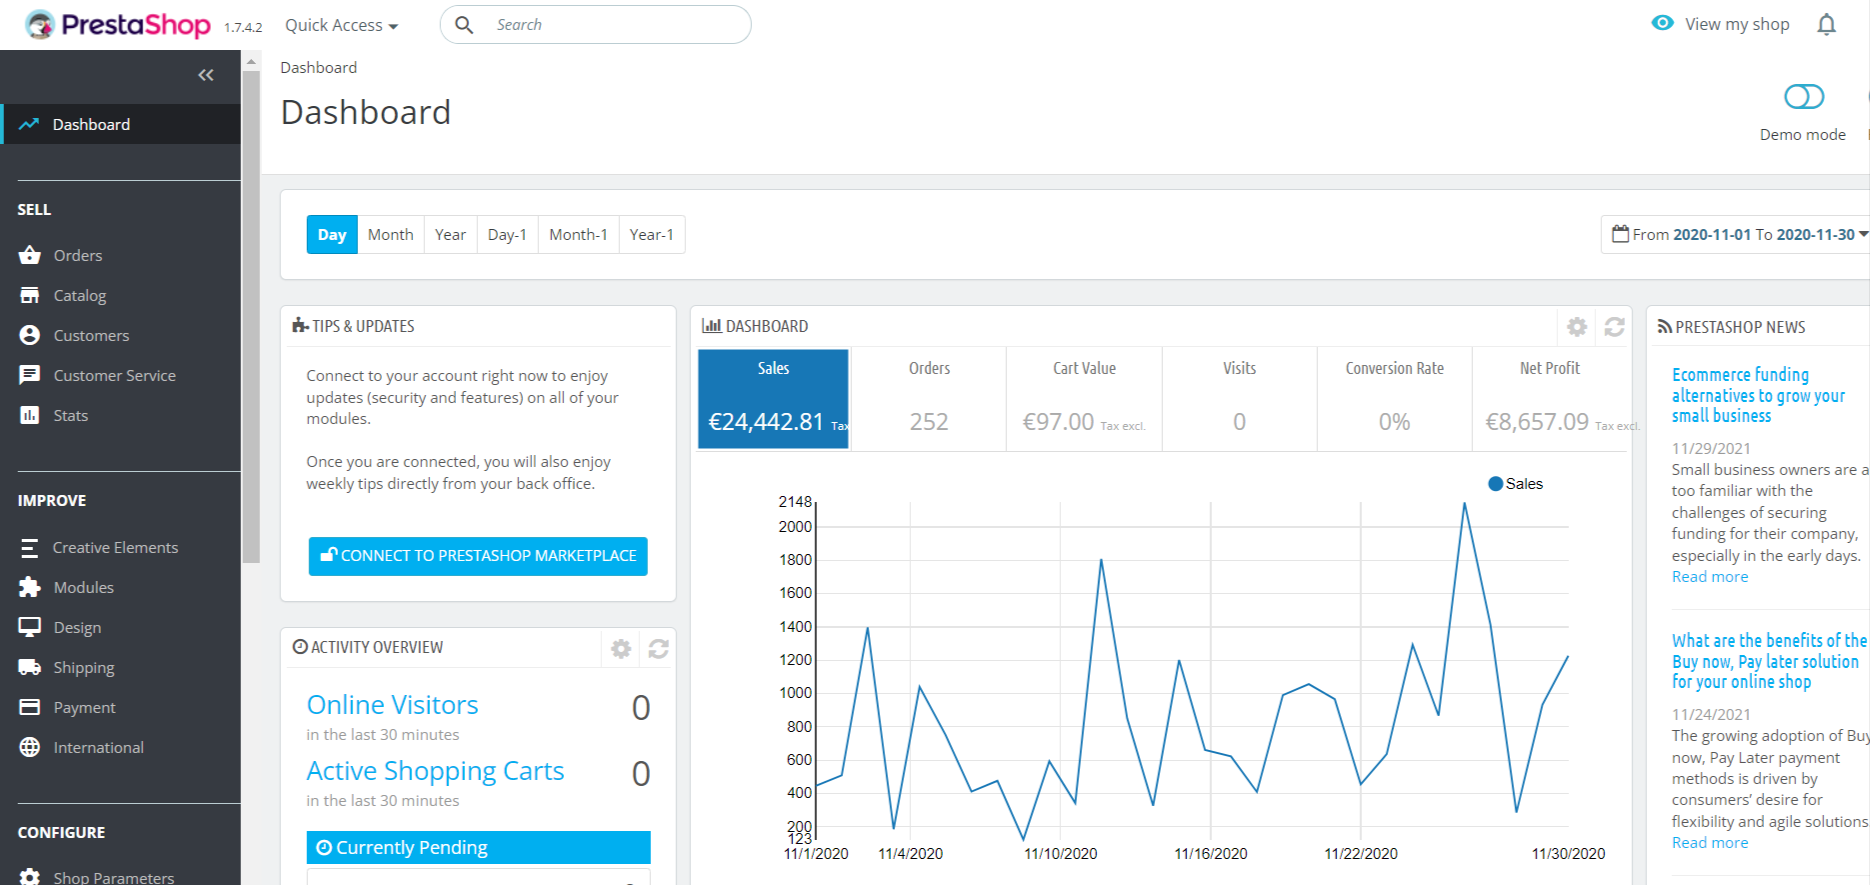The height and width of the screenshot is (885, 1870).
Task: Collapse the sidebar with double-chevron icon
Action: coord(206,75)
